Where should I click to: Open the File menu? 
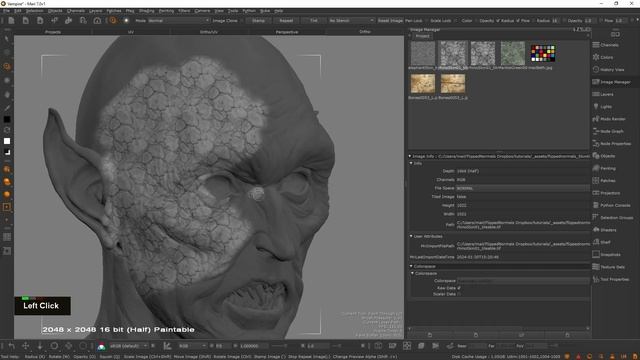6,11
